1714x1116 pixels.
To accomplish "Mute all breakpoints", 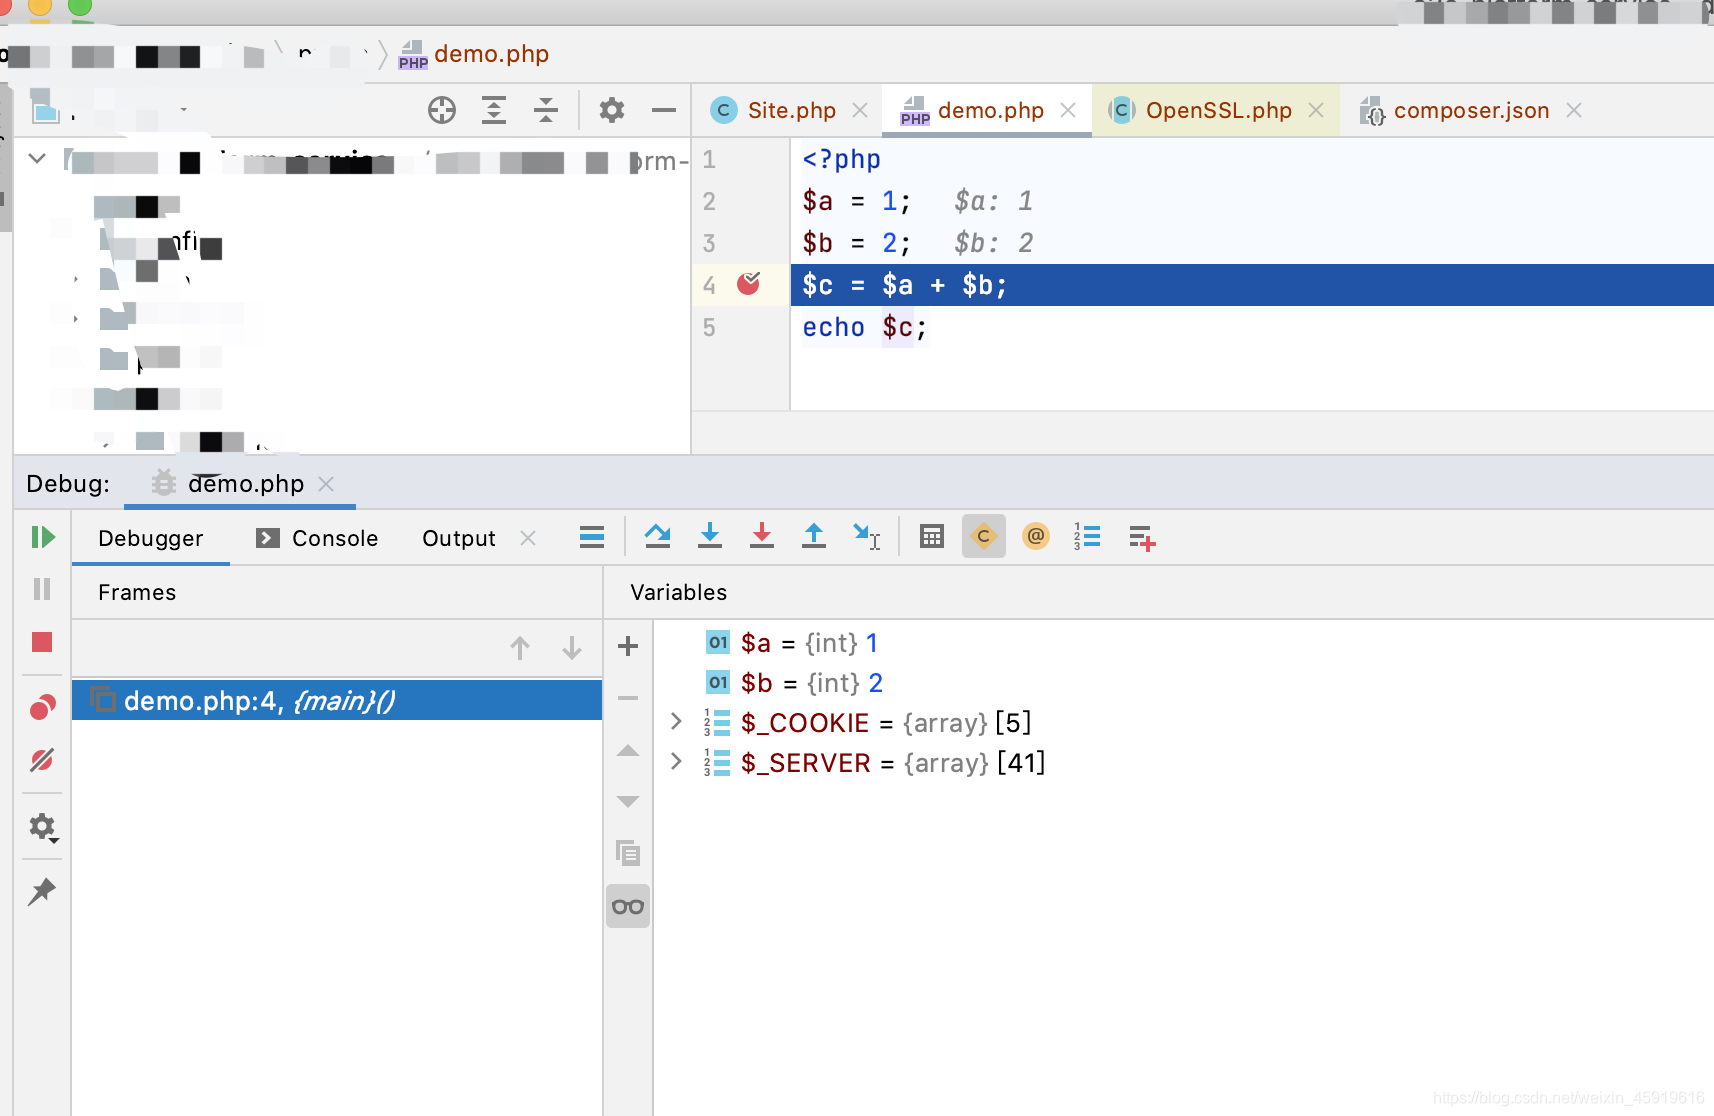I will point(42,760).
